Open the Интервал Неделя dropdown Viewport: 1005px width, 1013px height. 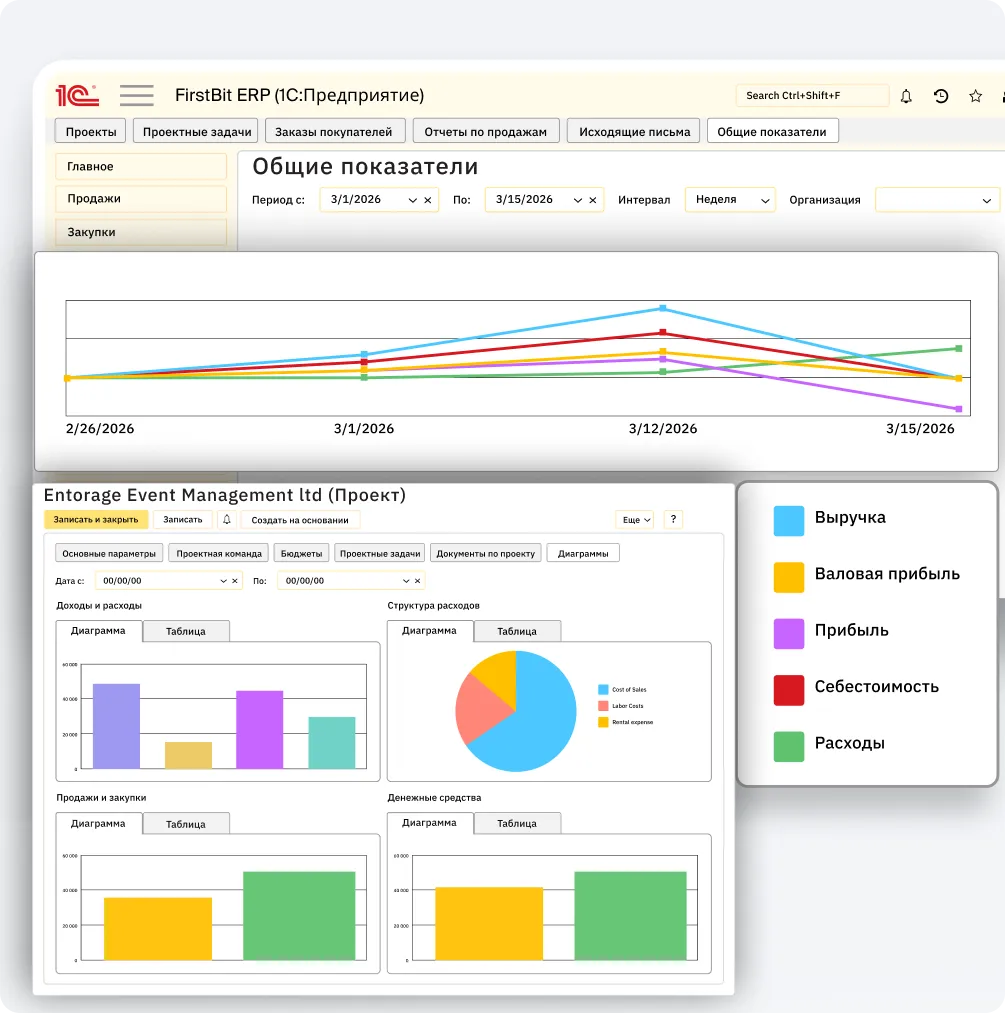click(730, 200)
